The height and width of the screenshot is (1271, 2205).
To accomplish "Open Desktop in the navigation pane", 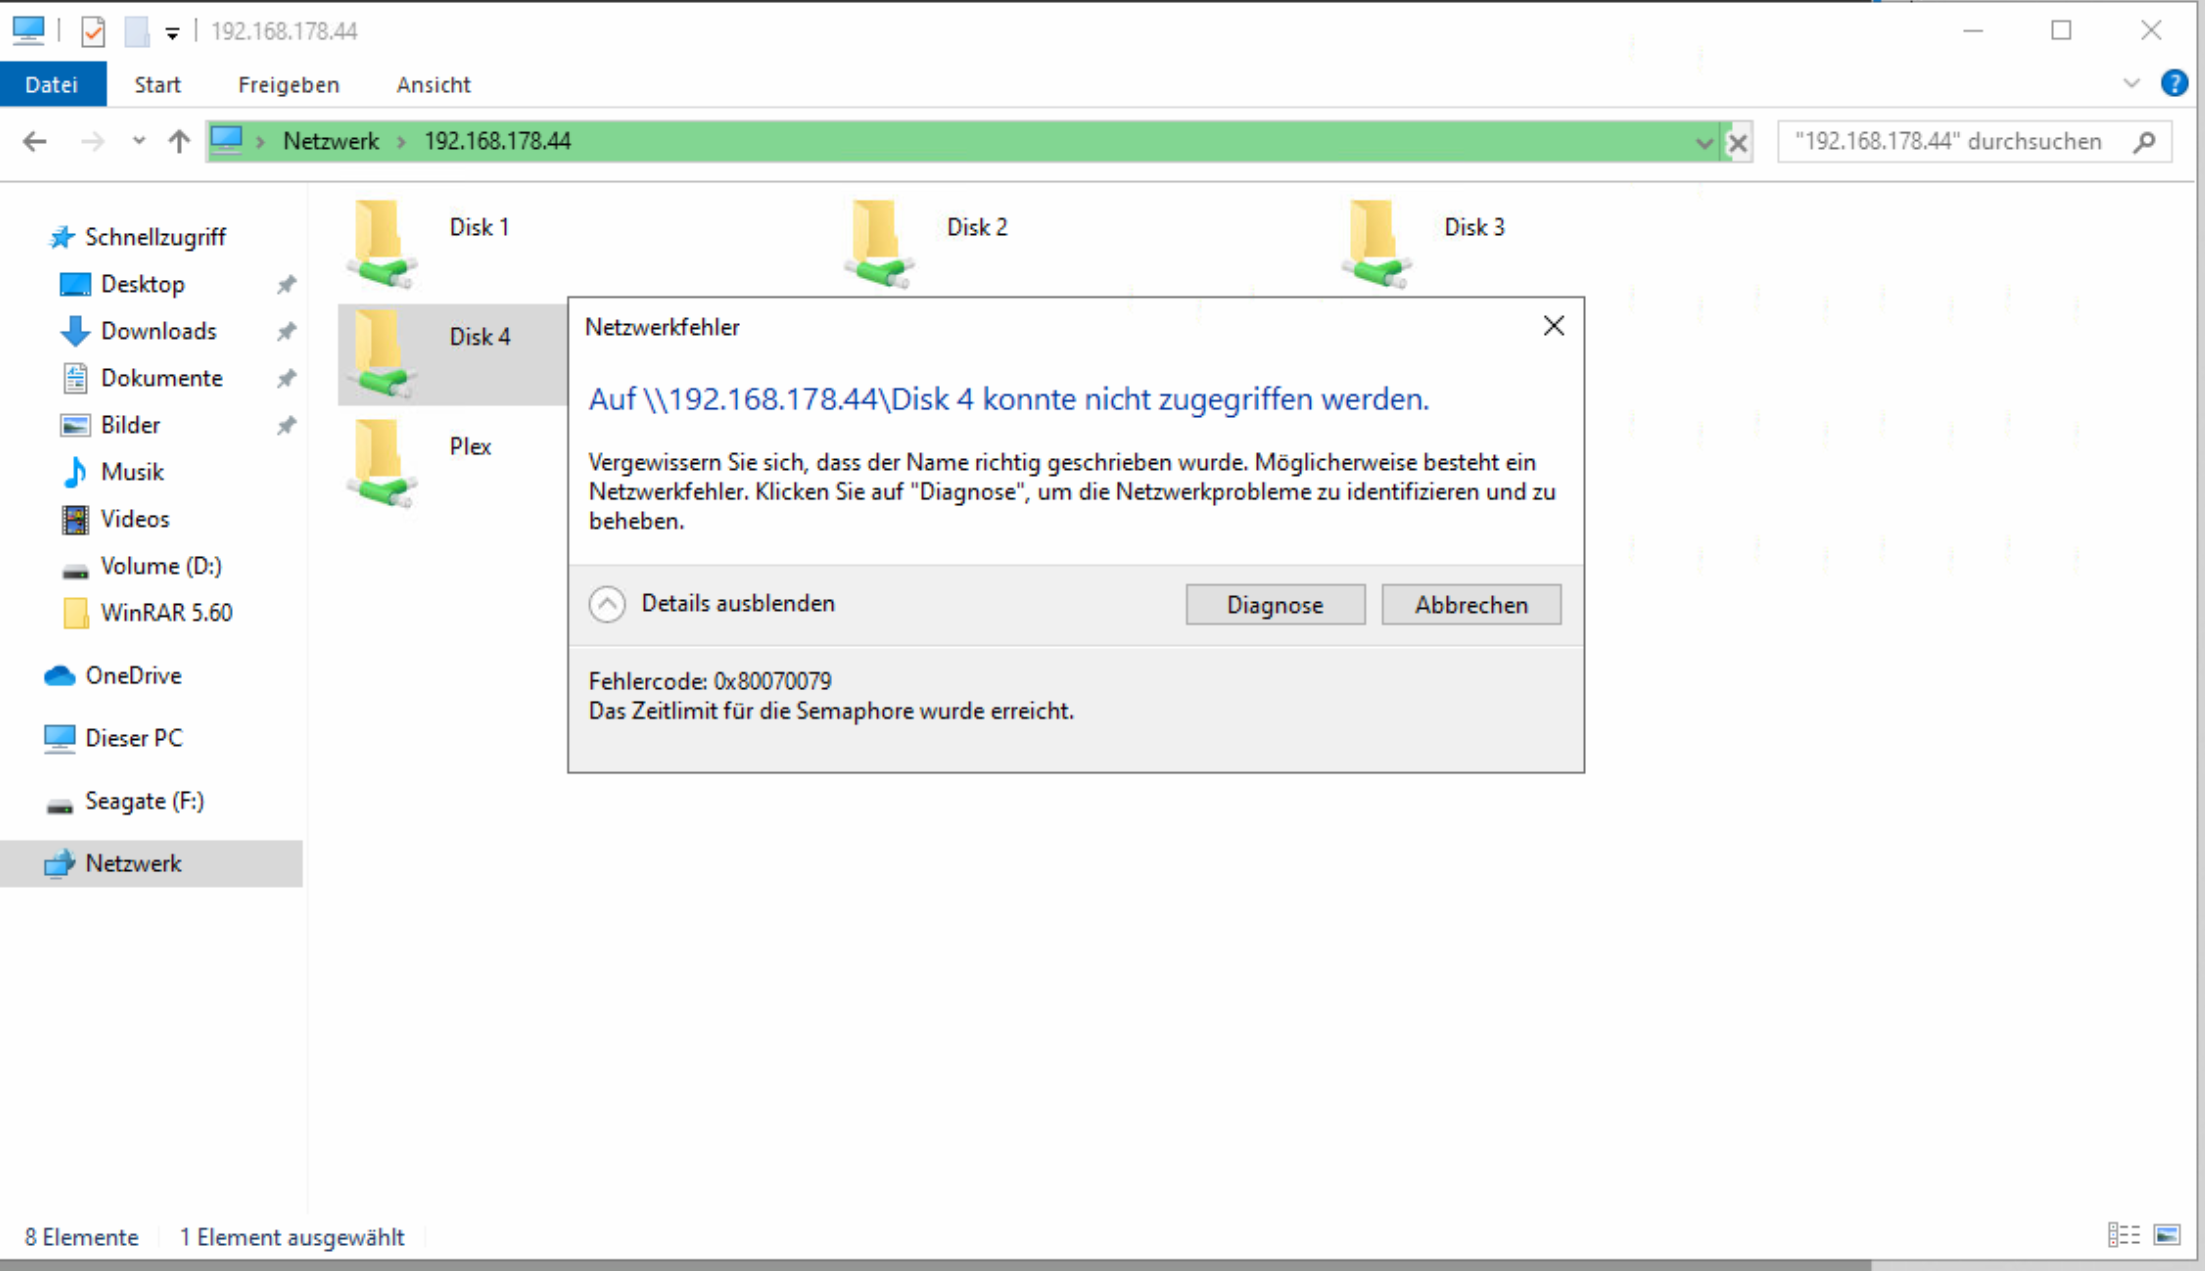I will (142, 284).
